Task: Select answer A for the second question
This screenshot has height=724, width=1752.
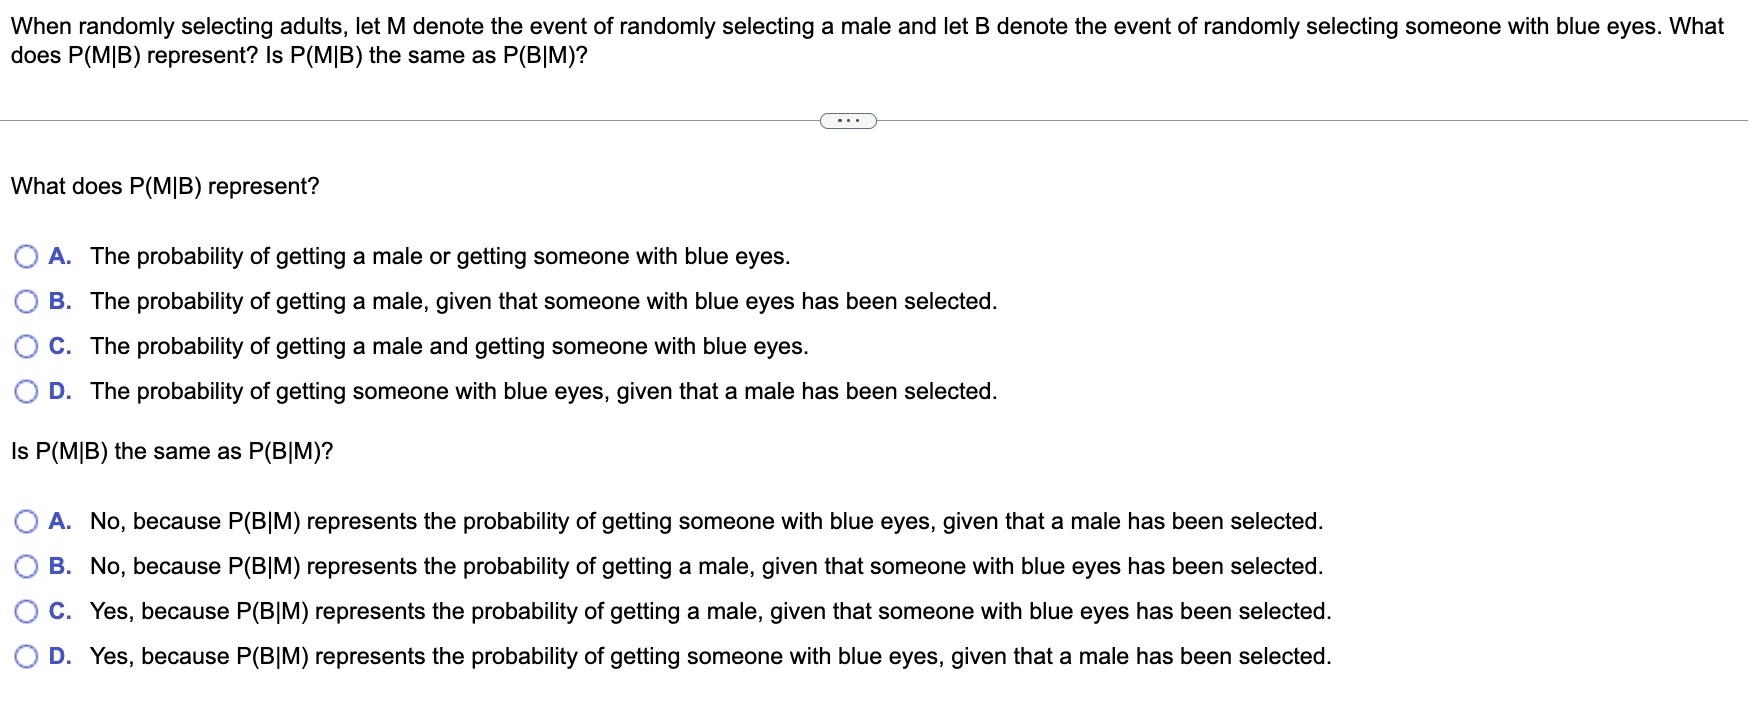Action: coord(25,521)
